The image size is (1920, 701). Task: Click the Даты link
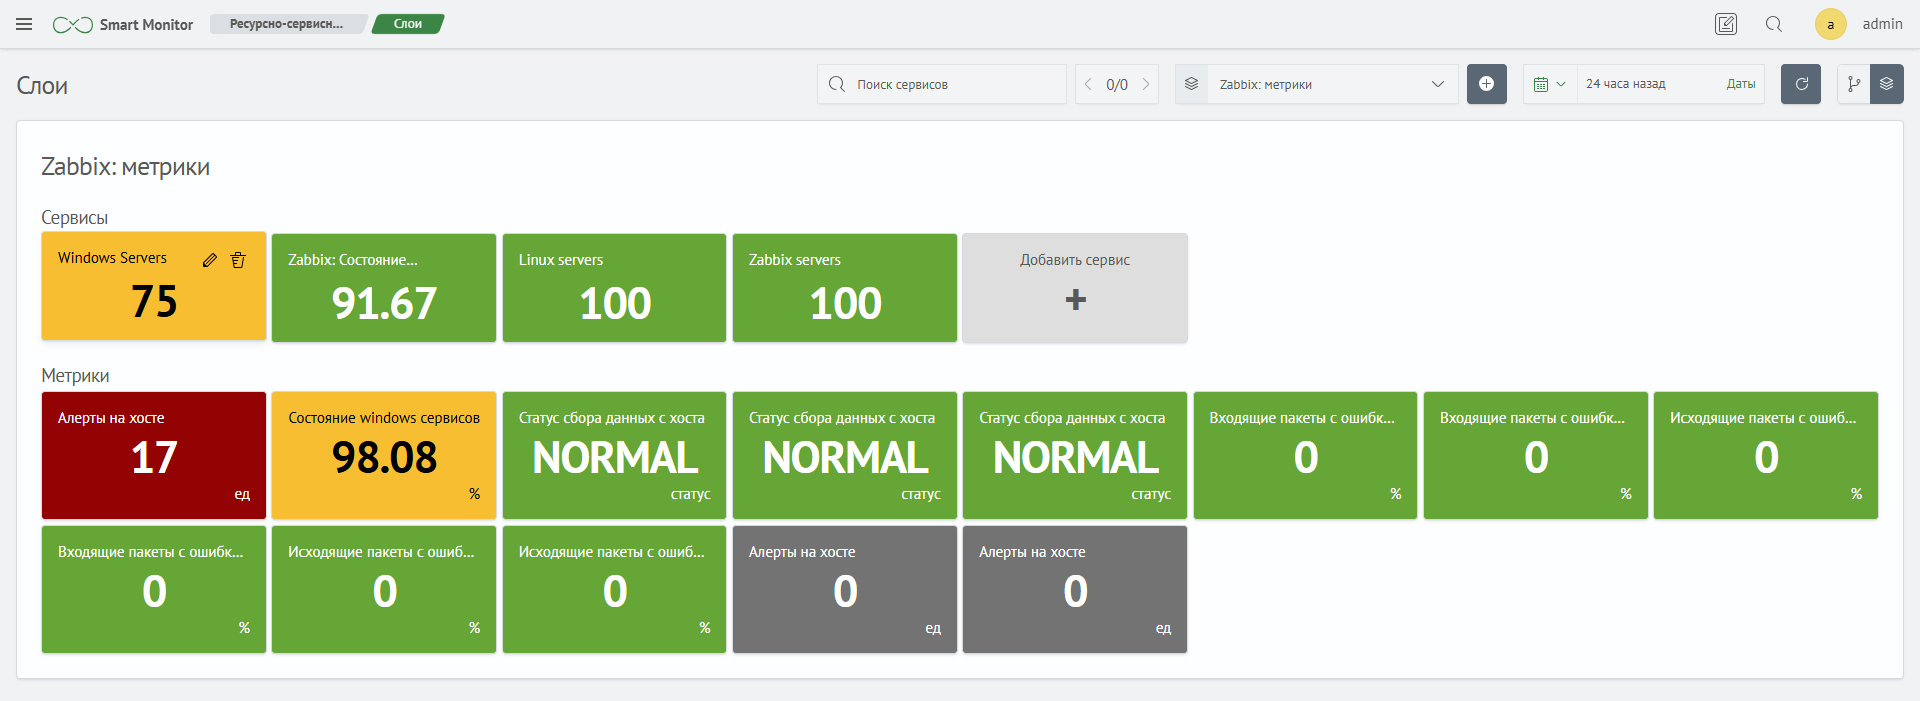(1741, 84)
